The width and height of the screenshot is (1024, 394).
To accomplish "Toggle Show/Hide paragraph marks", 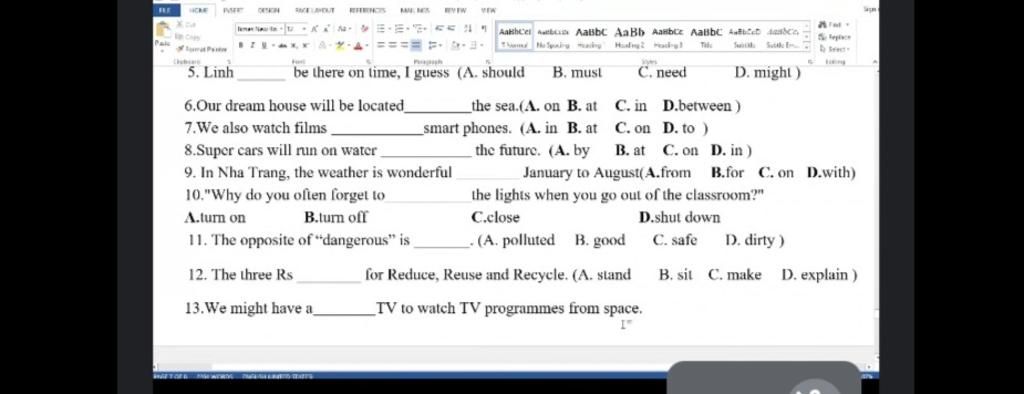I will point(484,29).
